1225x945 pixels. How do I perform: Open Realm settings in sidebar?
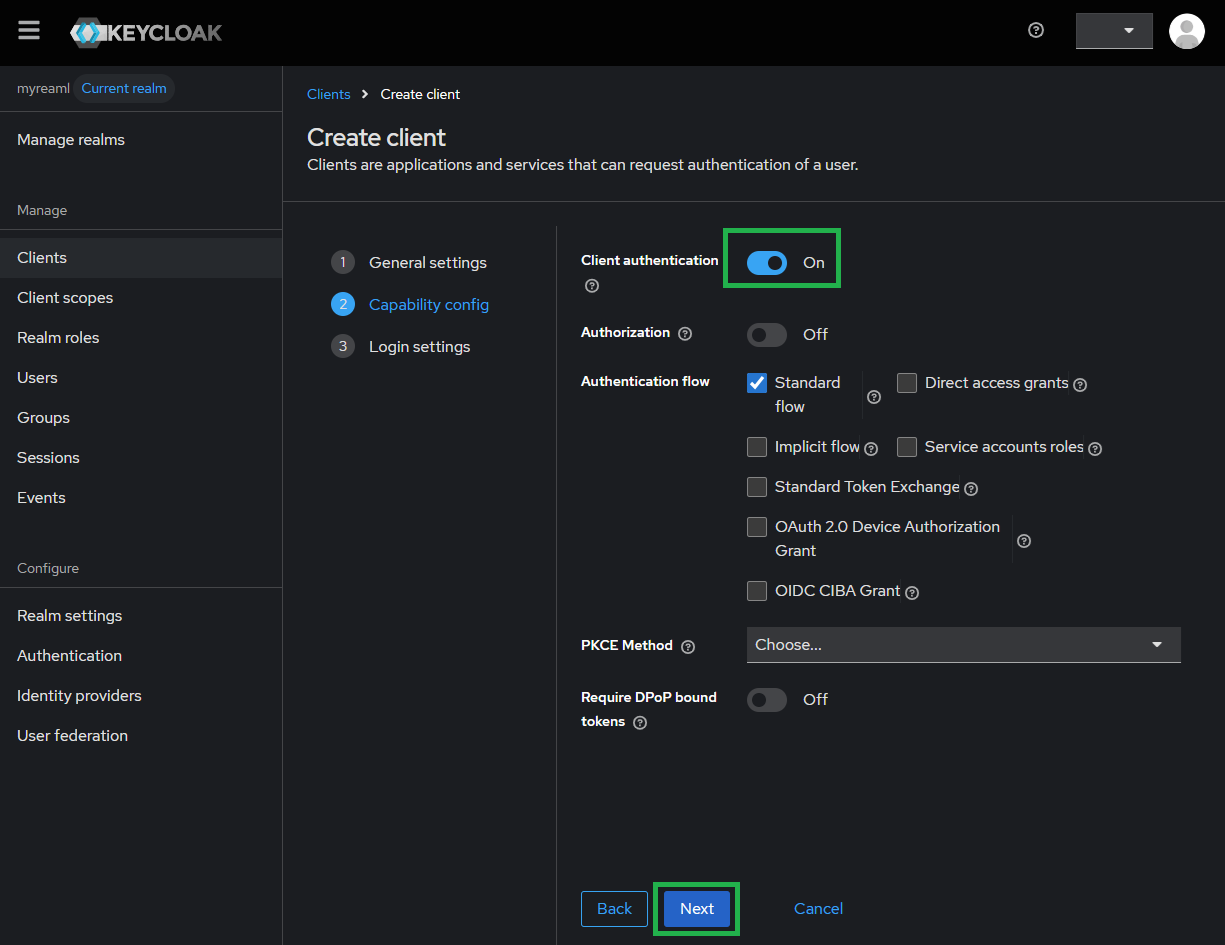pyautogui.click(x=70, y=616)
